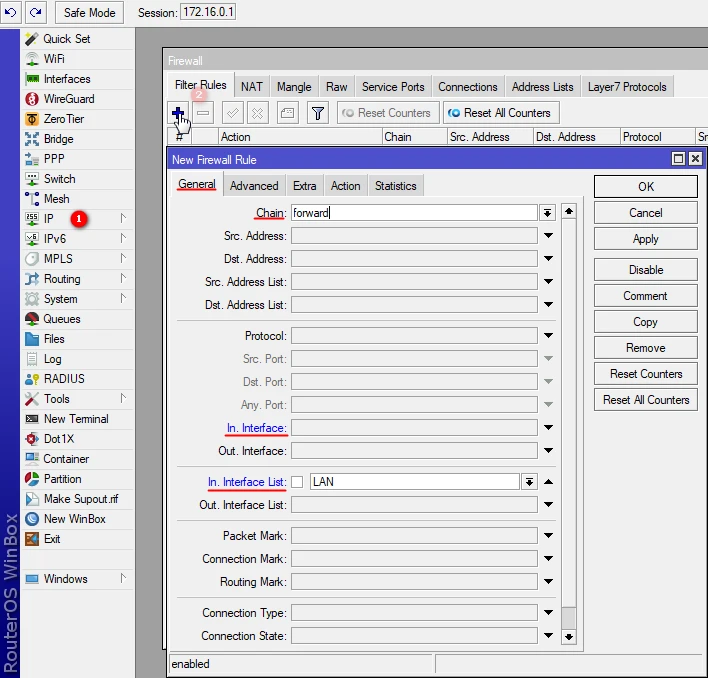Open the Advanced rule tab
The height and width of the screenshot is (678, 708).
point(254,186)
